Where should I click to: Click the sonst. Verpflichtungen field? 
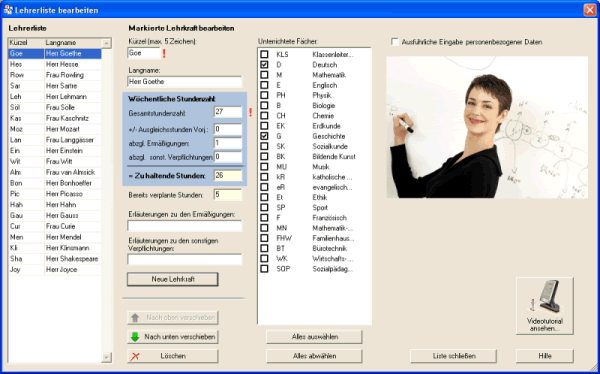228,157
